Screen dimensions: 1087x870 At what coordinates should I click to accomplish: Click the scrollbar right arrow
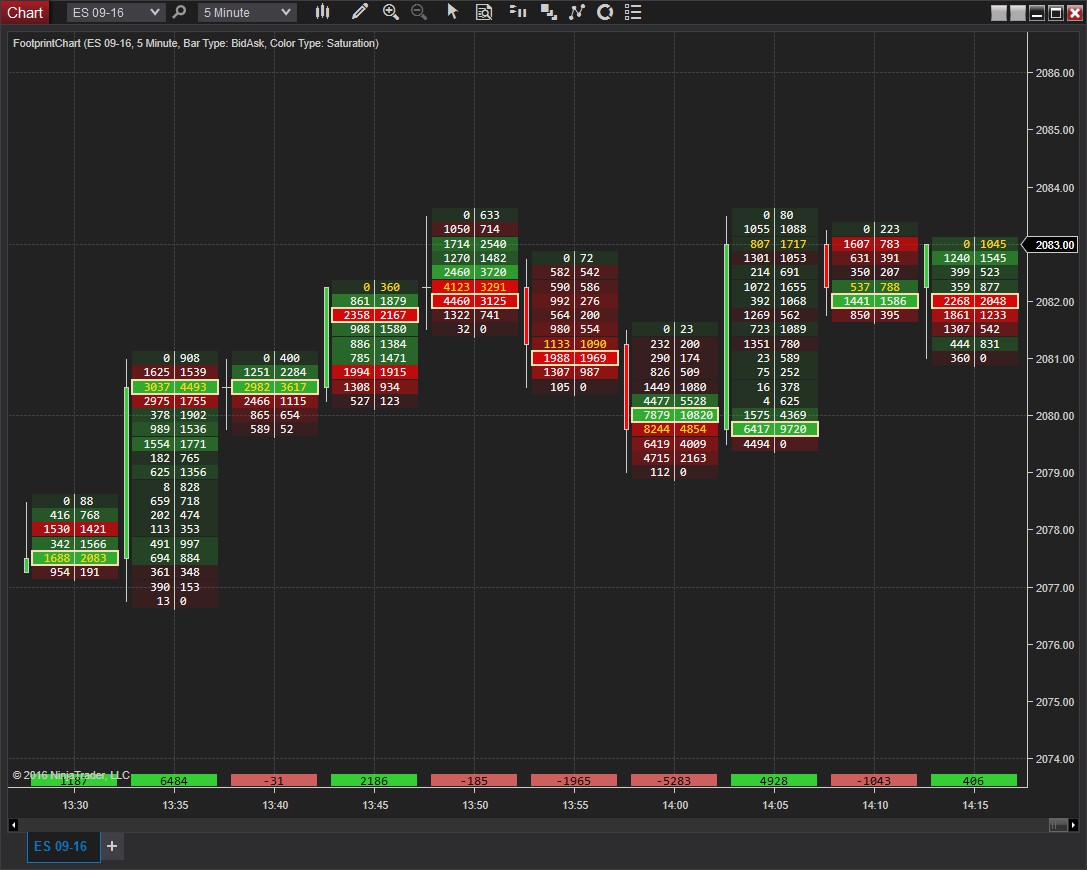[x=1073, y=825]
